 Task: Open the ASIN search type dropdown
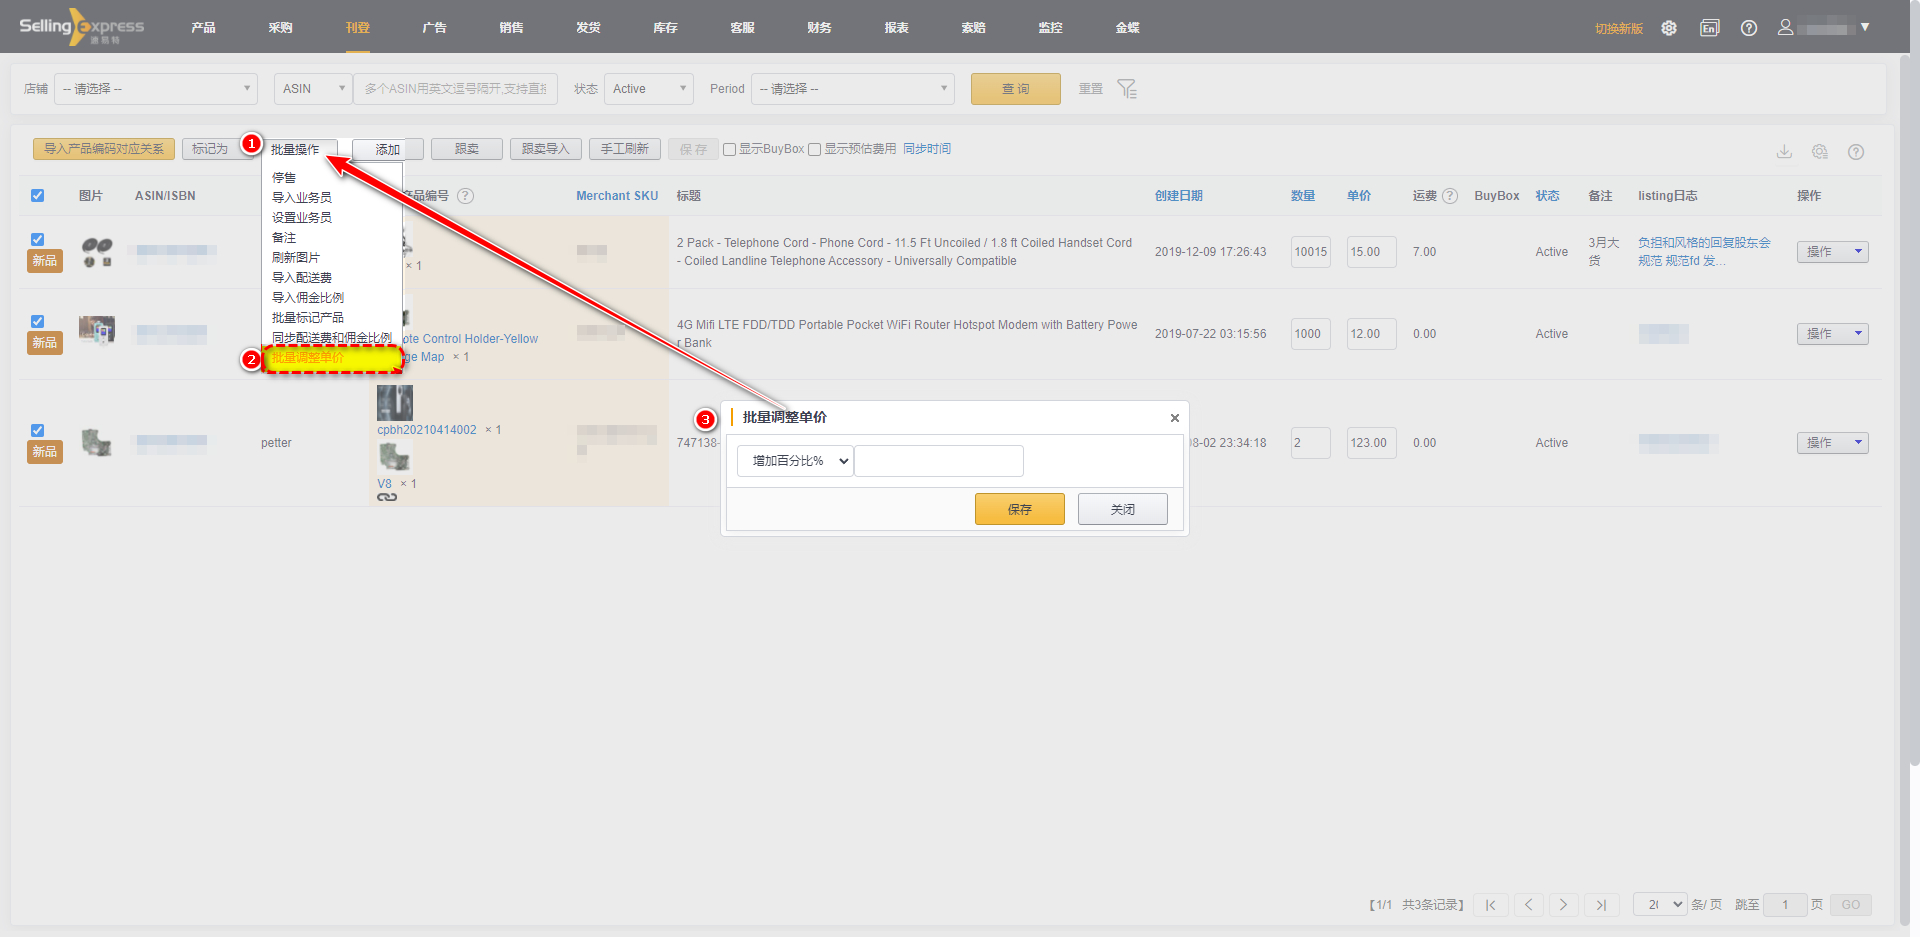click(x=313, y=89)
